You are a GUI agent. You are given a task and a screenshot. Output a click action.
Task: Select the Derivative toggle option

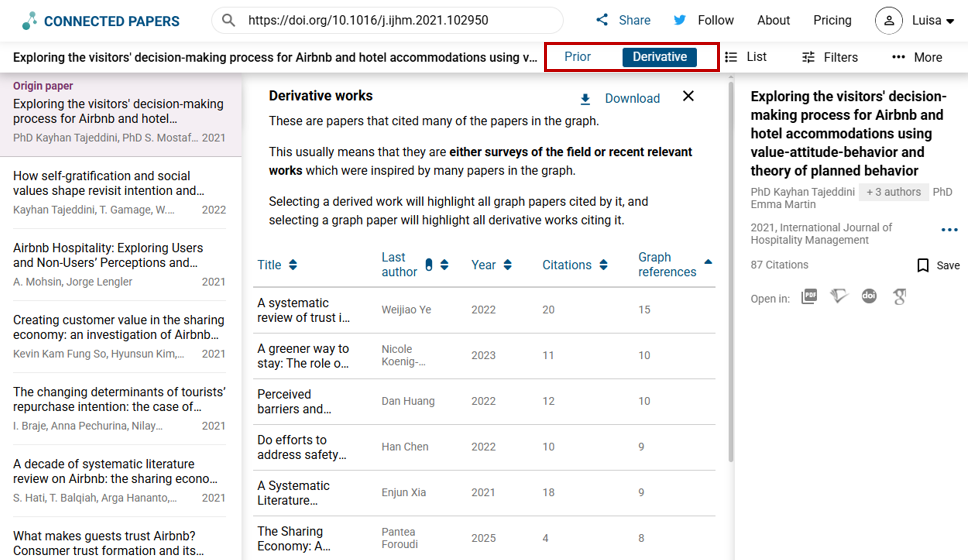coord(659,57)
